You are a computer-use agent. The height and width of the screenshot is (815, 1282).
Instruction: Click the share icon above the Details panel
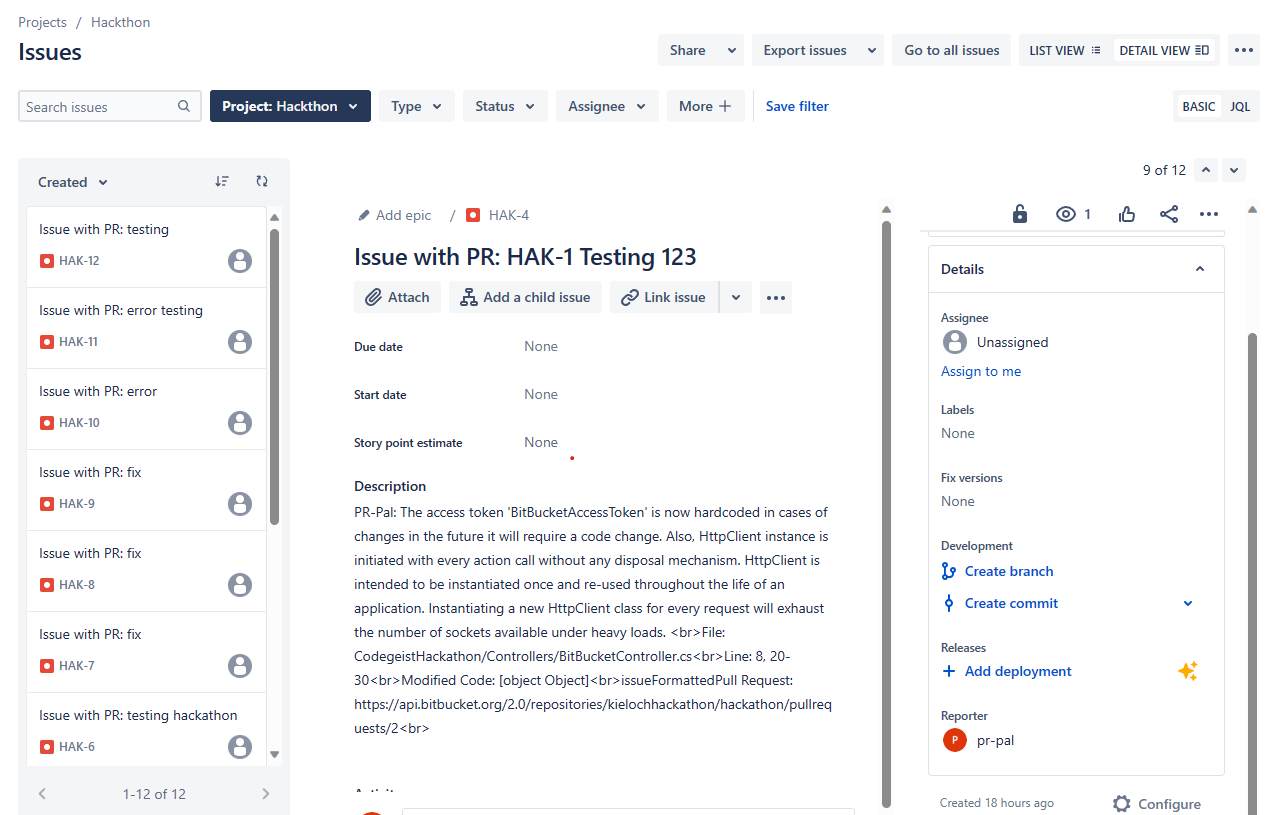[1168, 214]
